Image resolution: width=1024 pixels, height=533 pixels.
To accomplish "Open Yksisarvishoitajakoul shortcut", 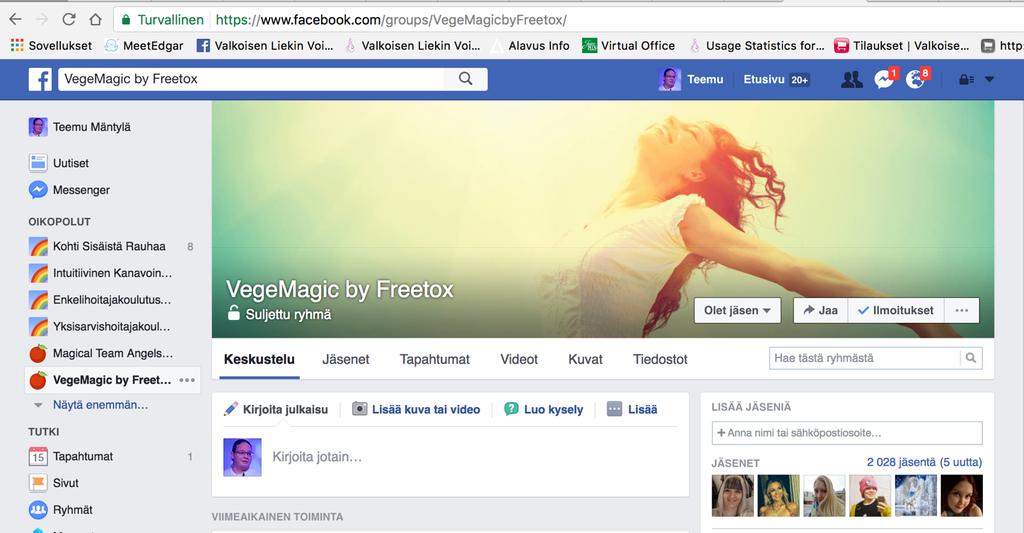I will (x=100, y=327).
